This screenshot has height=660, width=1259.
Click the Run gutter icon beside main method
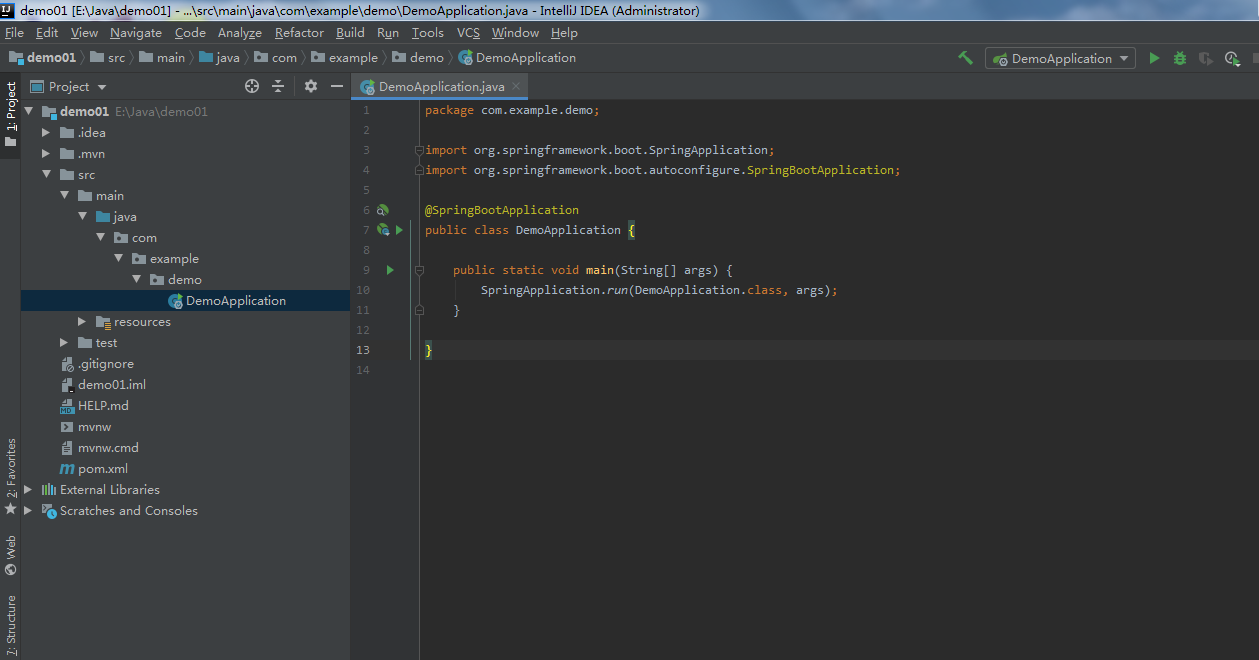(390, 269)
